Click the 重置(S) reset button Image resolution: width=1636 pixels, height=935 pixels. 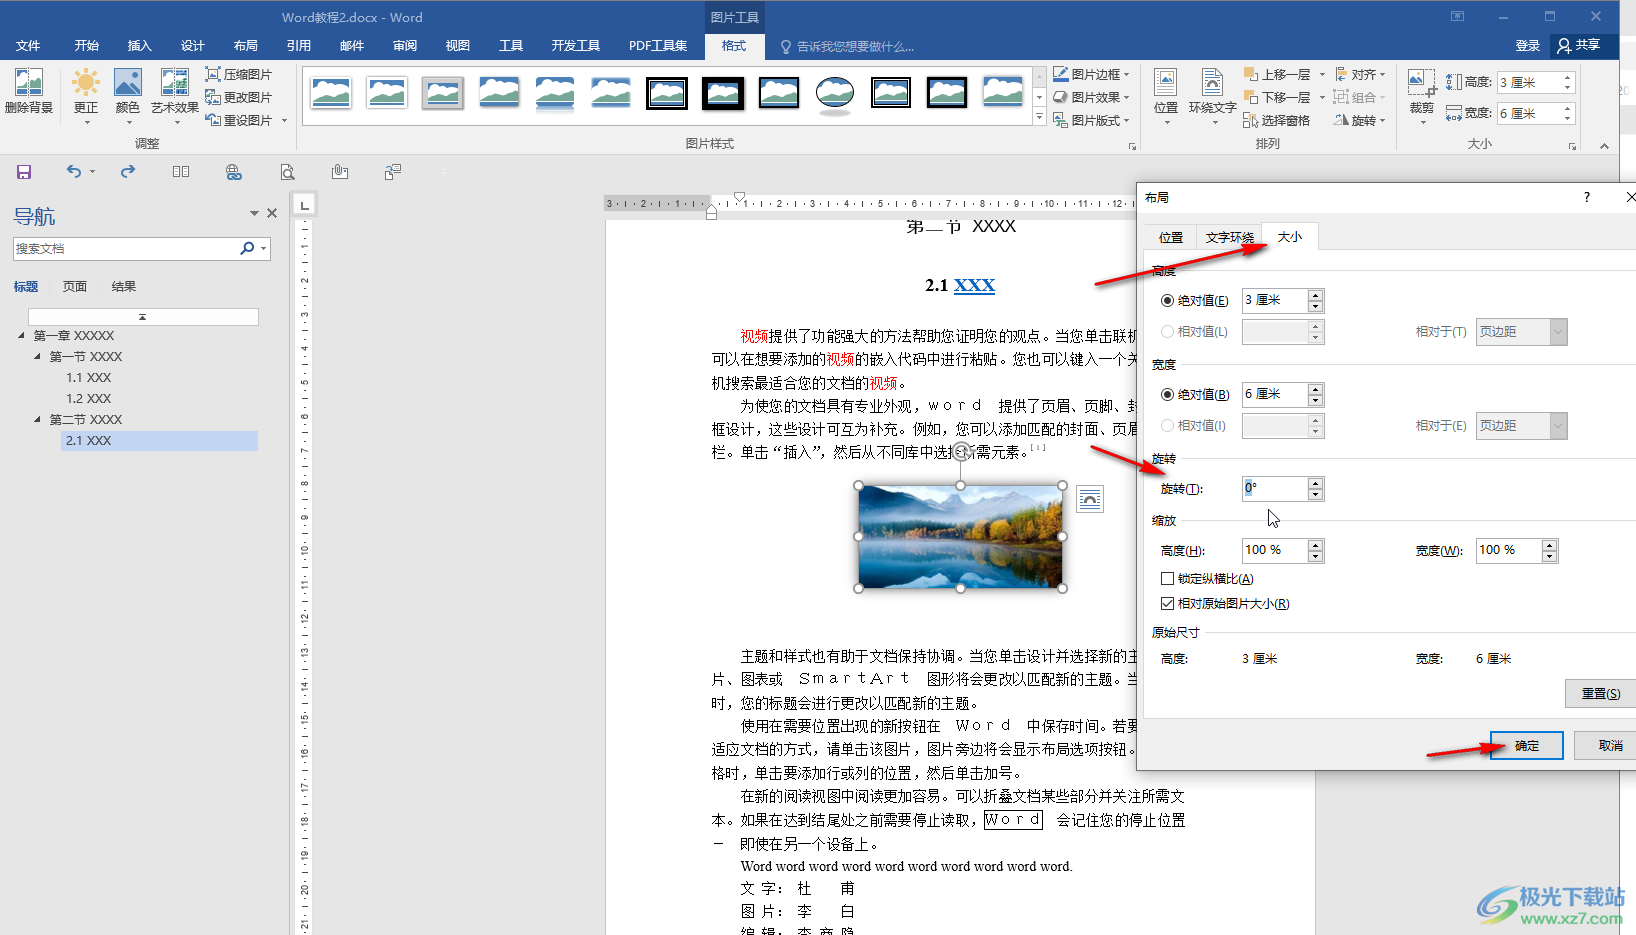pyautogui.click(x=1600, y=693)
